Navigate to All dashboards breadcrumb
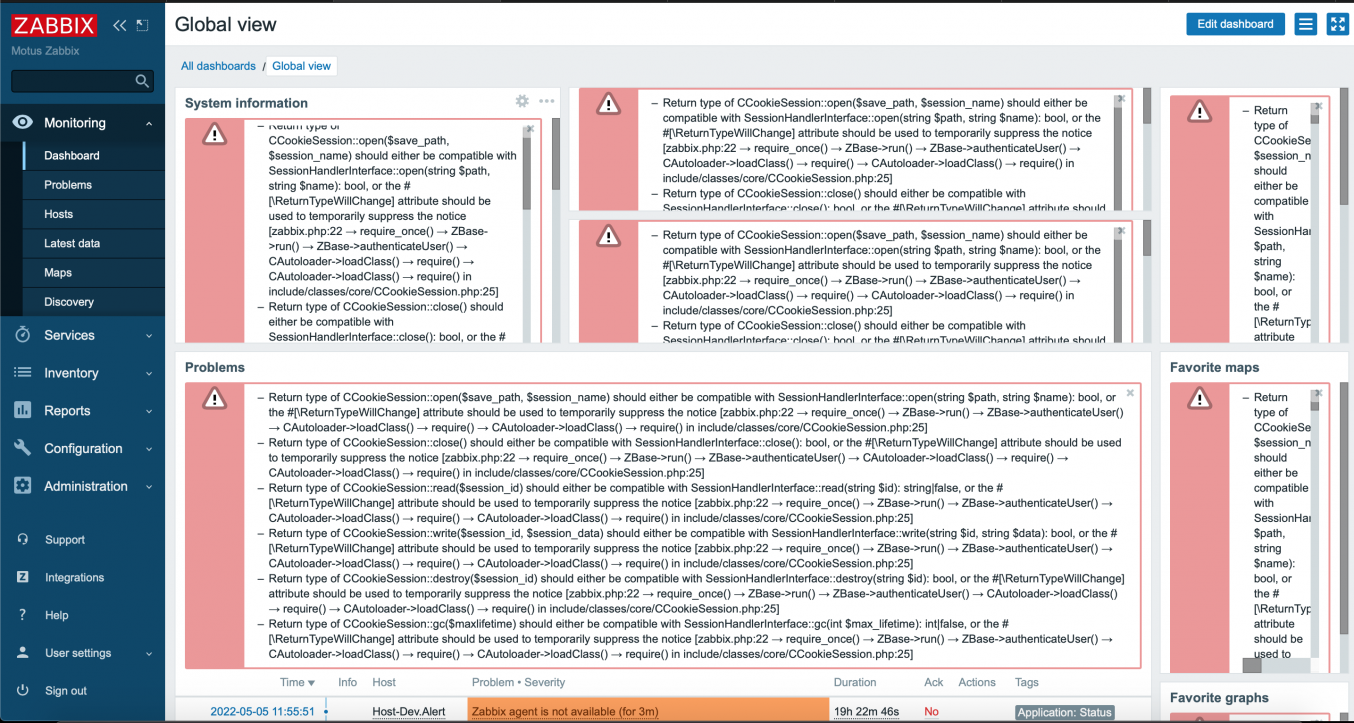Image resolution: width=1354 pixels, height=723 pixels. click(218, 66)
